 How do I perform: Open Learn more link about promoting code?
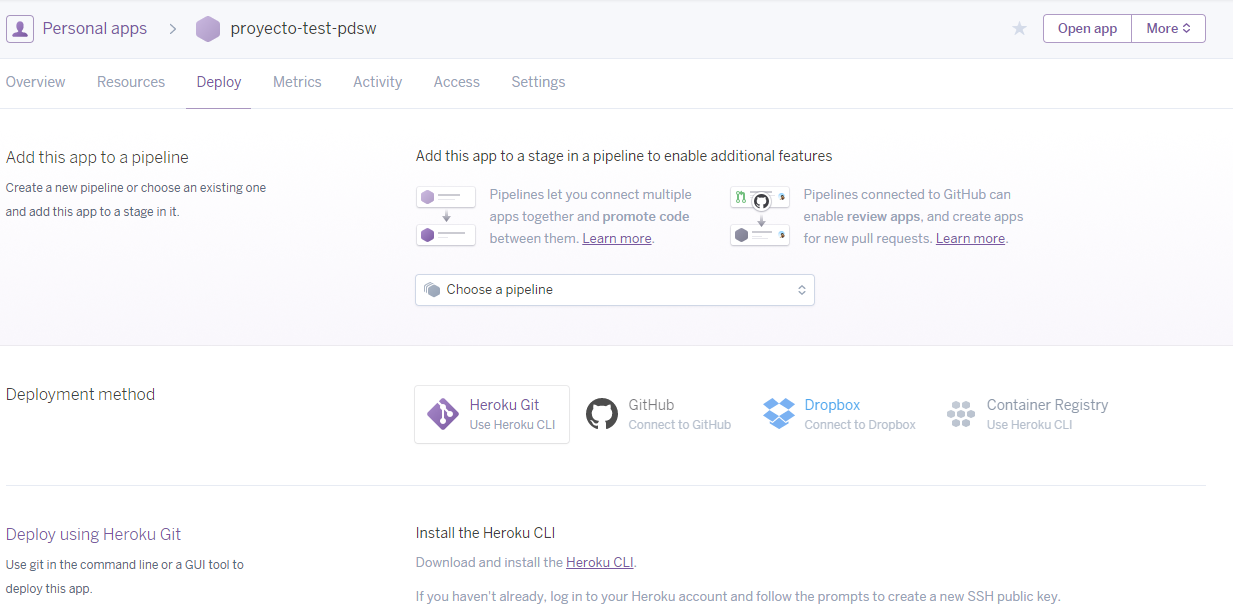point(617,238)
